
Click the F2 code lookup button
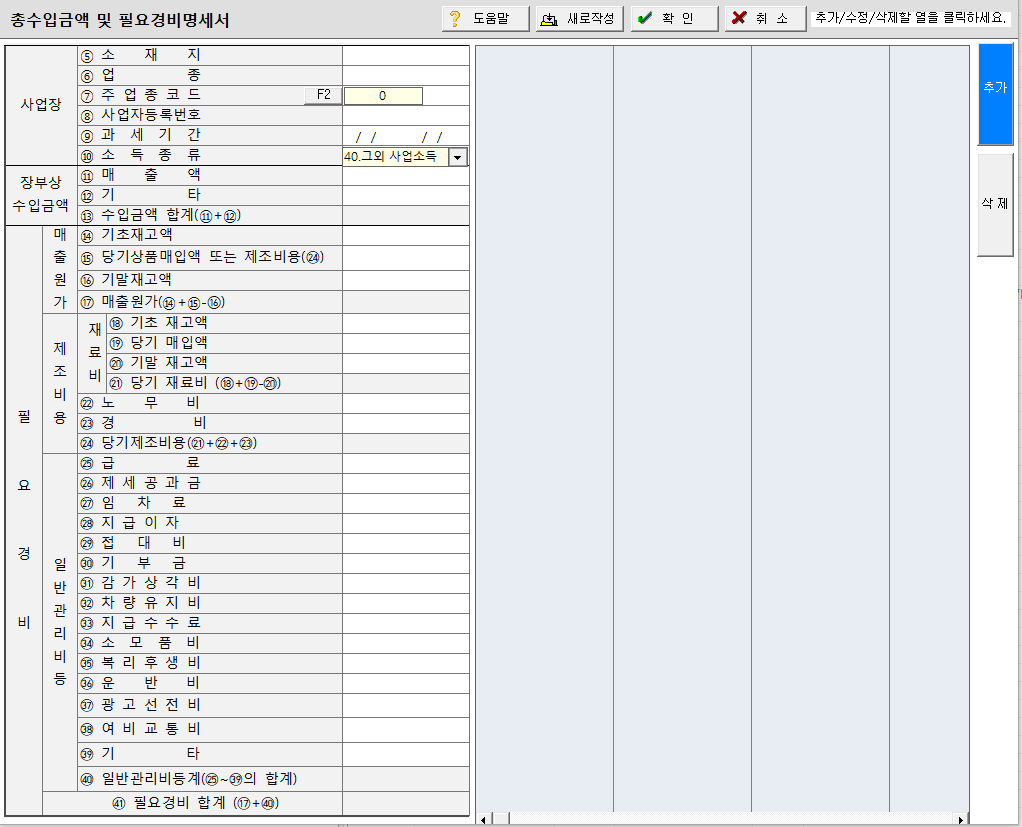[x=323, y=95]
